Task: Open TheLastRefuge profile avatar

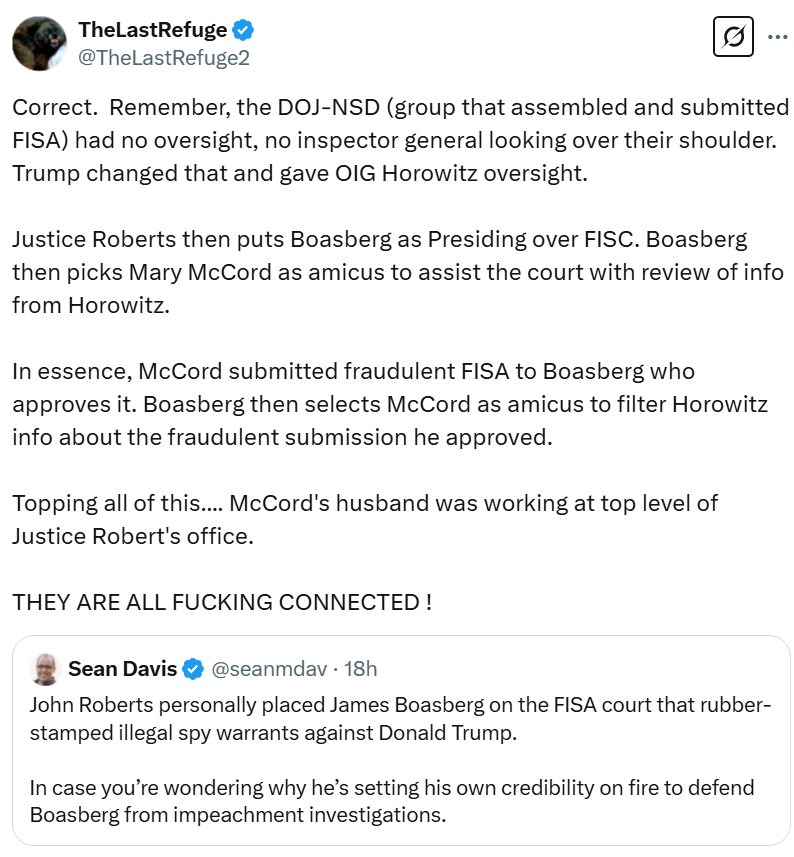Action: [38, 43]
